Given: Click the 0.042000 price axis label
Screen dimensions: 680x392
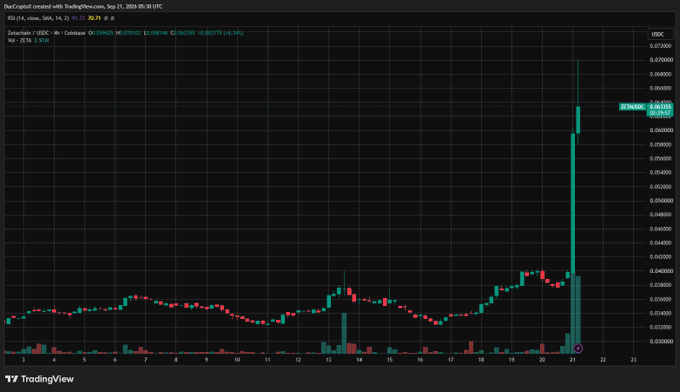Looking at the screenshot, I should coord(660,257).
